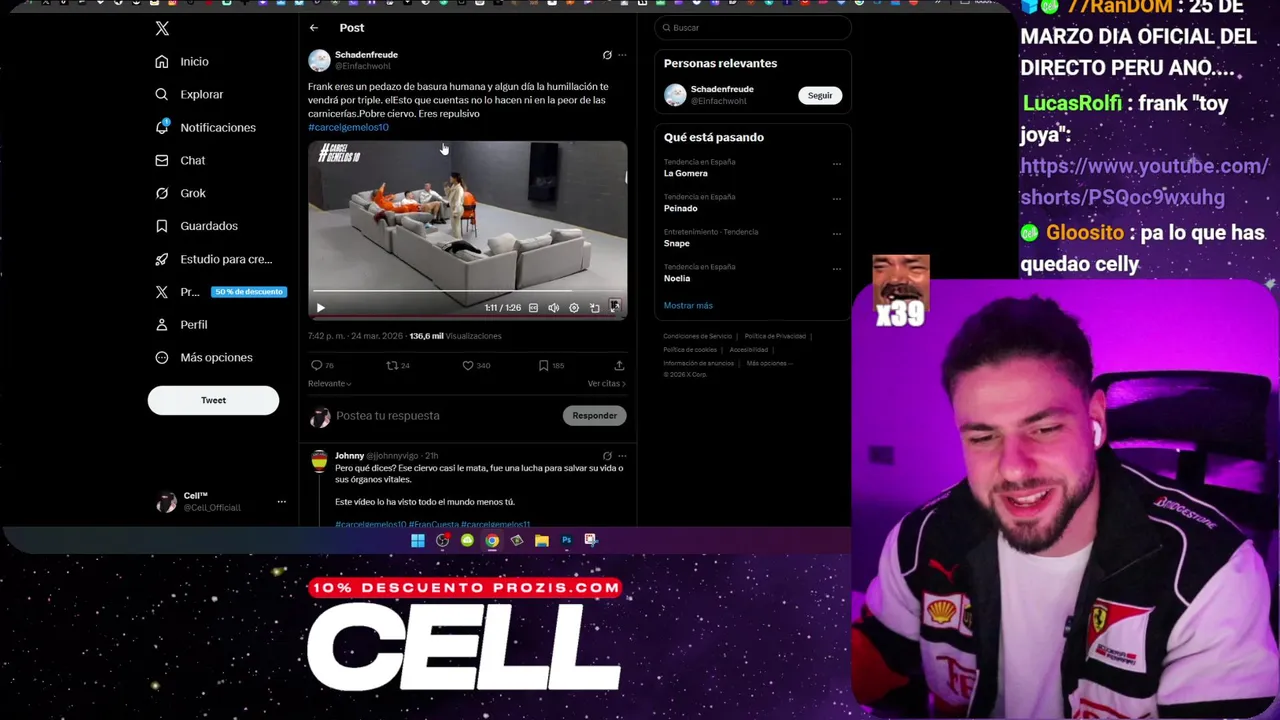Open more options on Schadenfreude post
The width and height of the screenshot is (1280, 720).
pyautogui.click(x=622, y=55)
